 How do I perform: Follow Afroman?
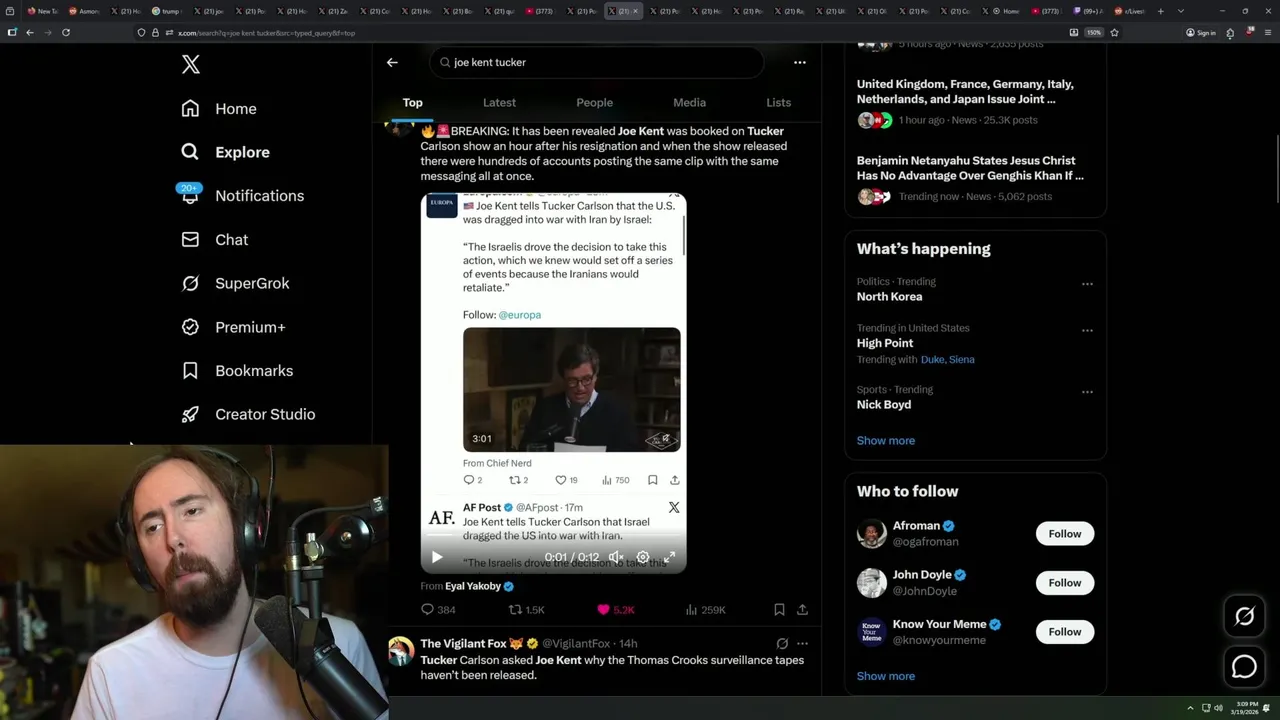tap(1065, 534)
